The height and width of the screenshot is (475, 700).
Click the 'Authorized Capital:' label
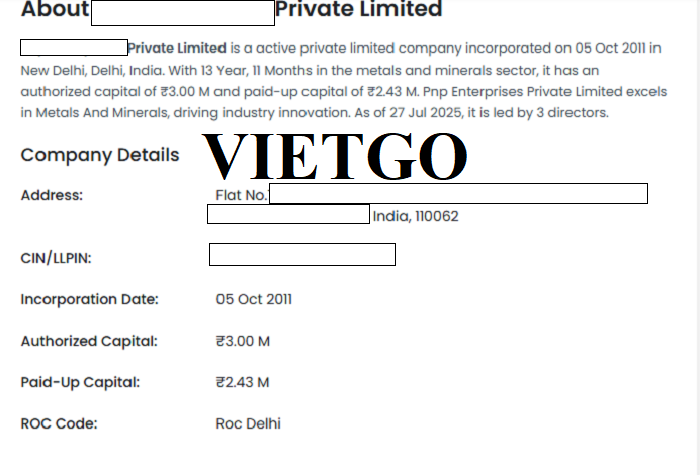[89, 341]
